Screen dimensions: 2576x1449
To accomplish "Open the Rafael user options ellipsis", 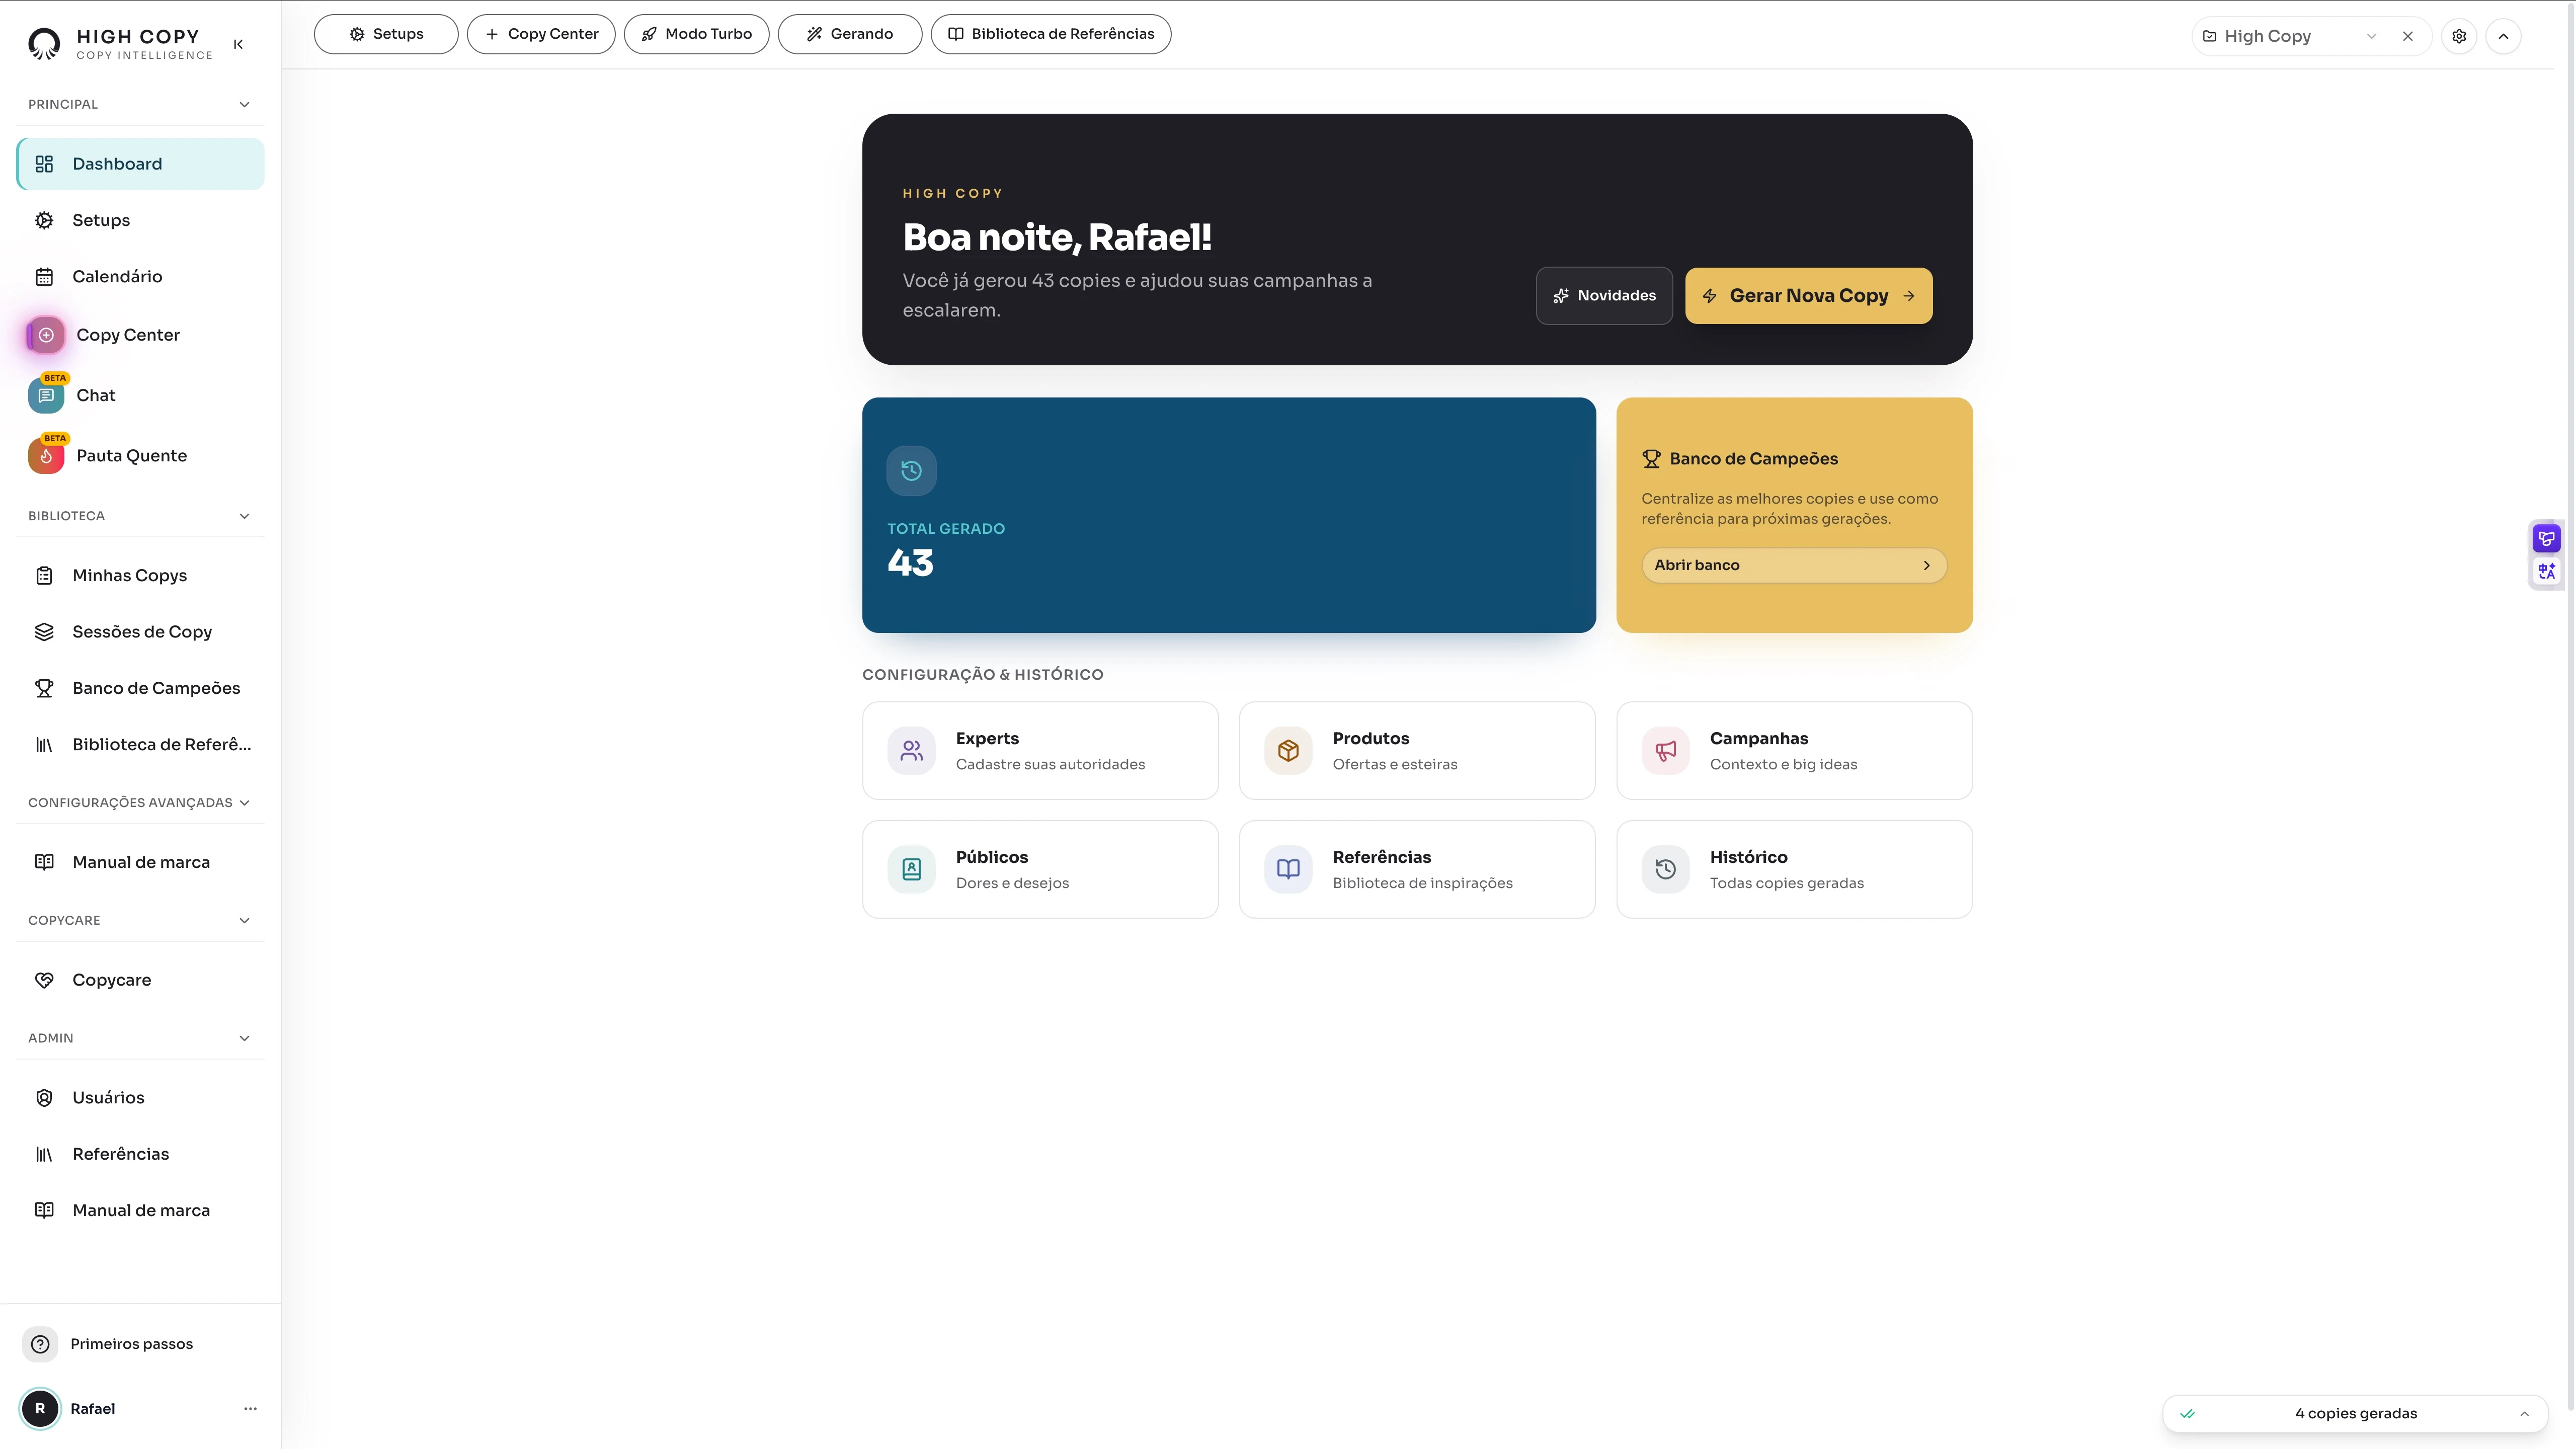I will (250, 1408).
